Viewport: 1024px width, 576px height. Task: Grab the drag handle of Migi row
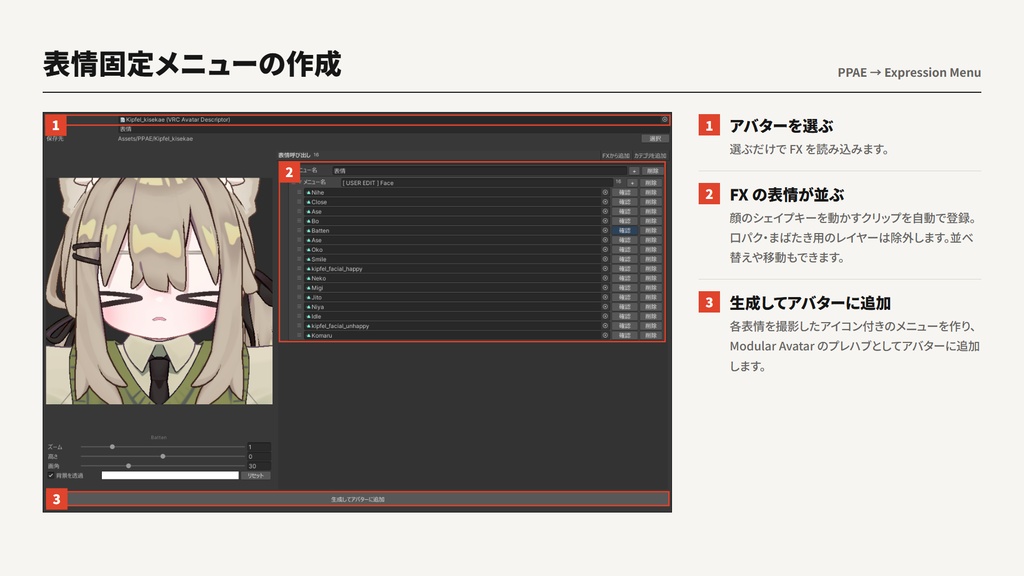point(299,287)
